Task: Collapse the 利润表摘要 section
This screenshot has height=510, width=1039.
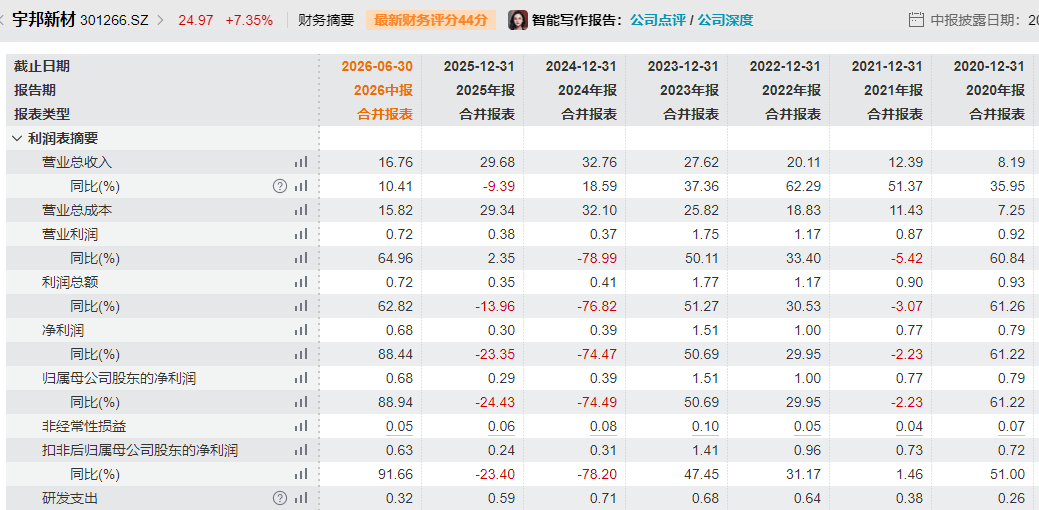Action: pos(17,138)
